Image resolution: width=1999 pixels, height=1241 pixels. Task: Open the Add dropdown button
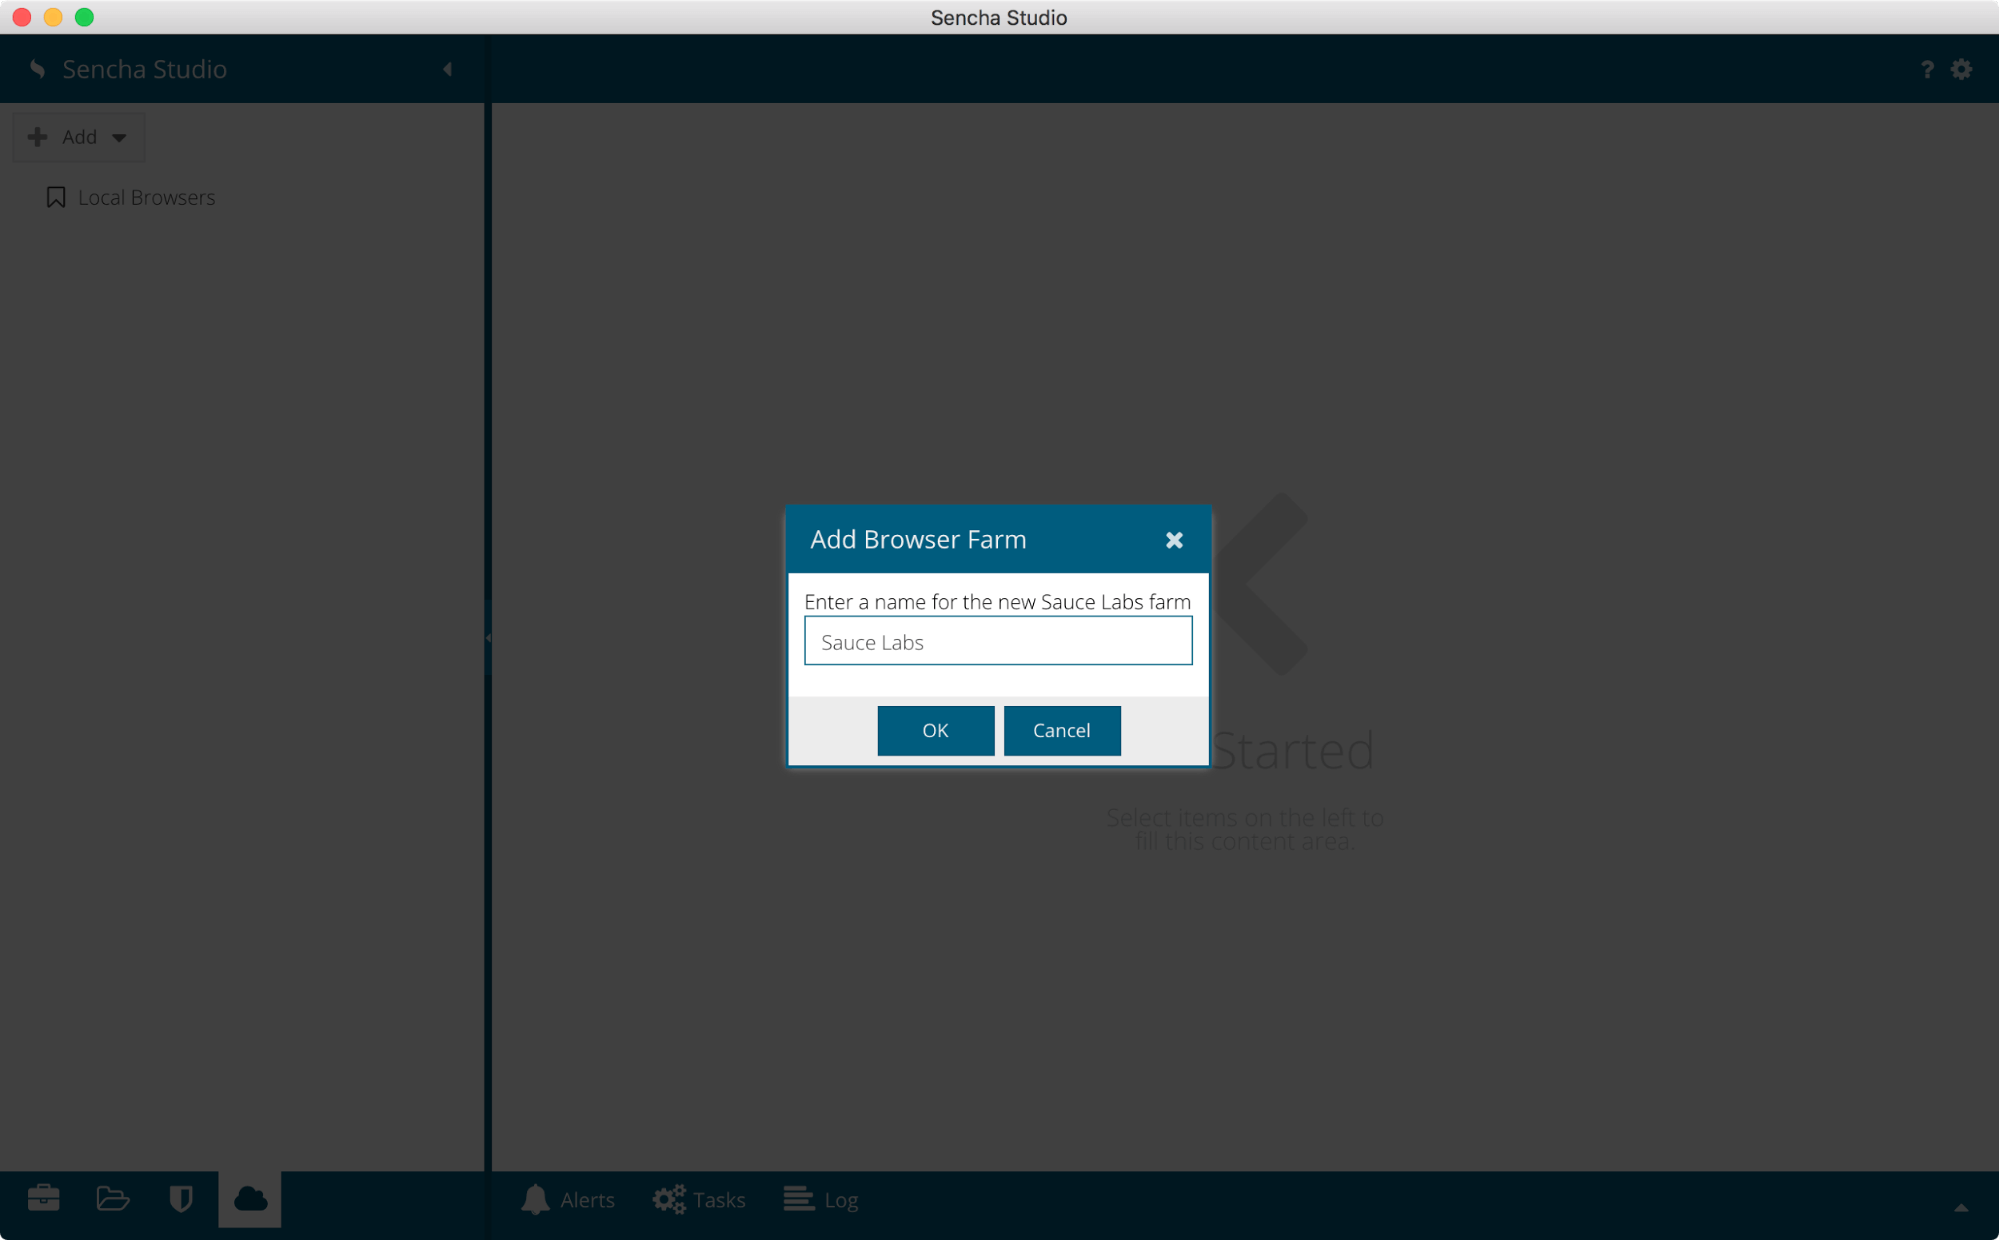tap(78, 137)
